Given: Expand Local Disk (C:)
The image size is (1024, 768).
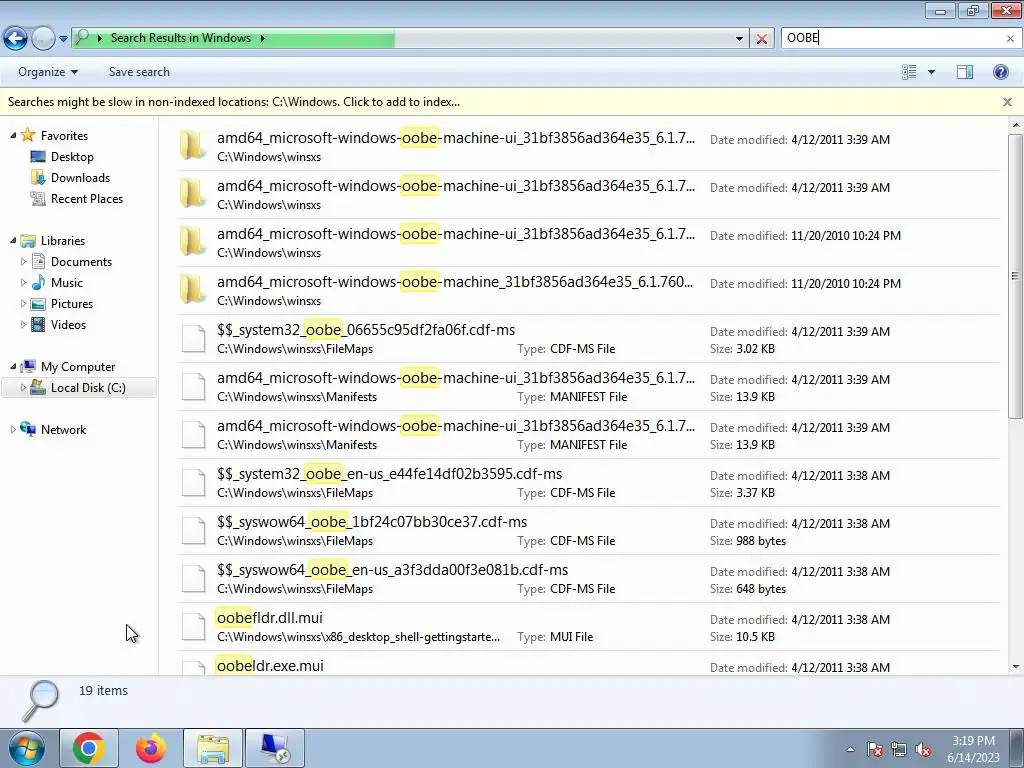Looking at the screenshot, I should pyautogui.click(x=24, y=387).
